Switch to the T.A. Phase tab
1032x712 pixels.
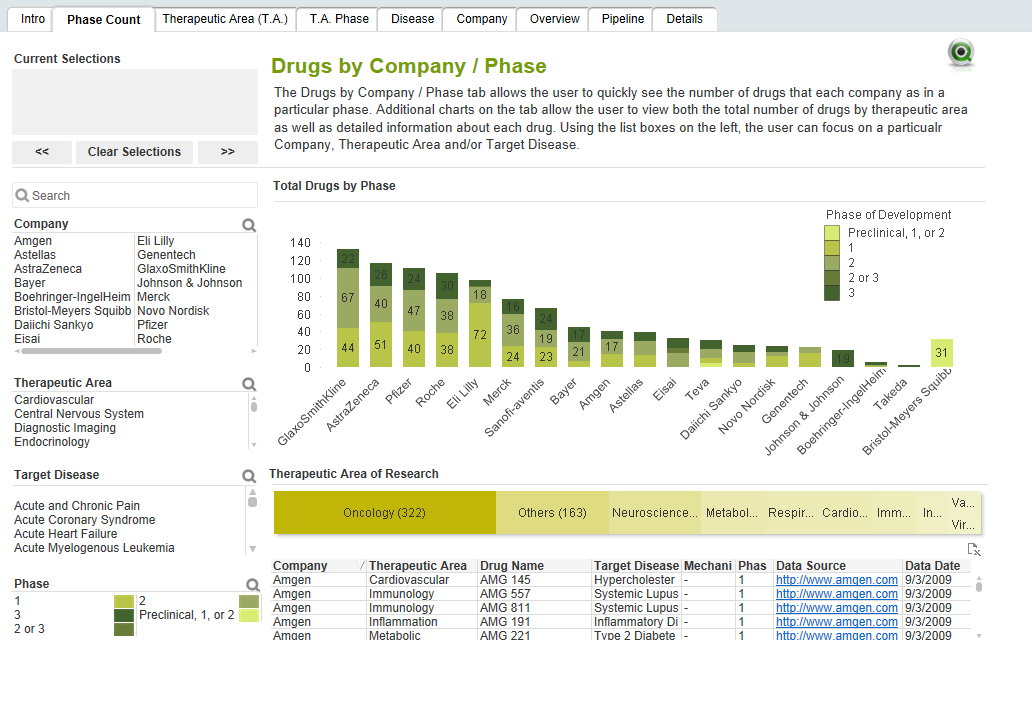pos(339,19)
